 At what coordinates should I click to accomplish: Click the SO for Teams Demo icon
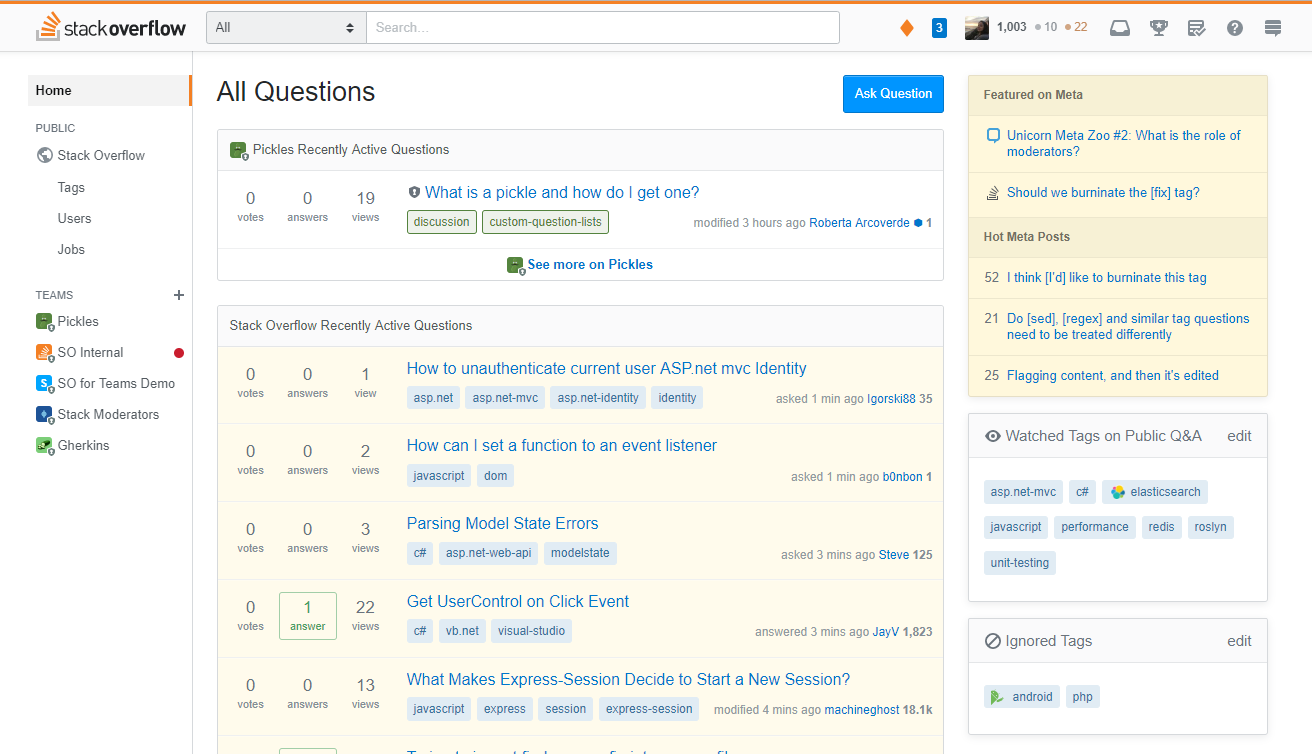tap(44, 383)
